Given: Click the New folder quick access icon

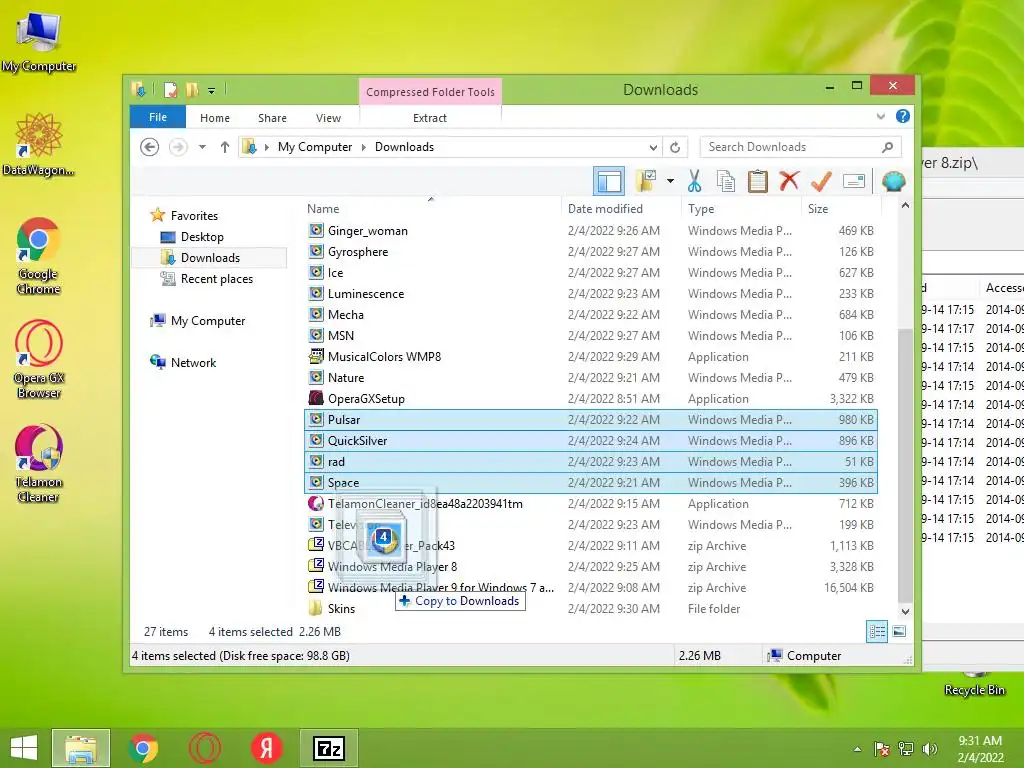Looking at the screenshot, I should point(192,89).
